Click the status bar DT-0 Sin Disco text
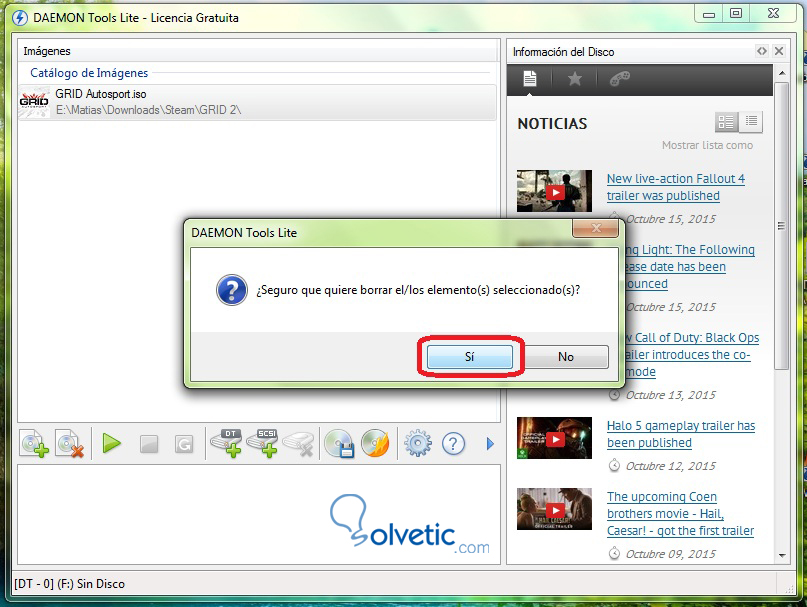807x607 pixels. [69, 584]
